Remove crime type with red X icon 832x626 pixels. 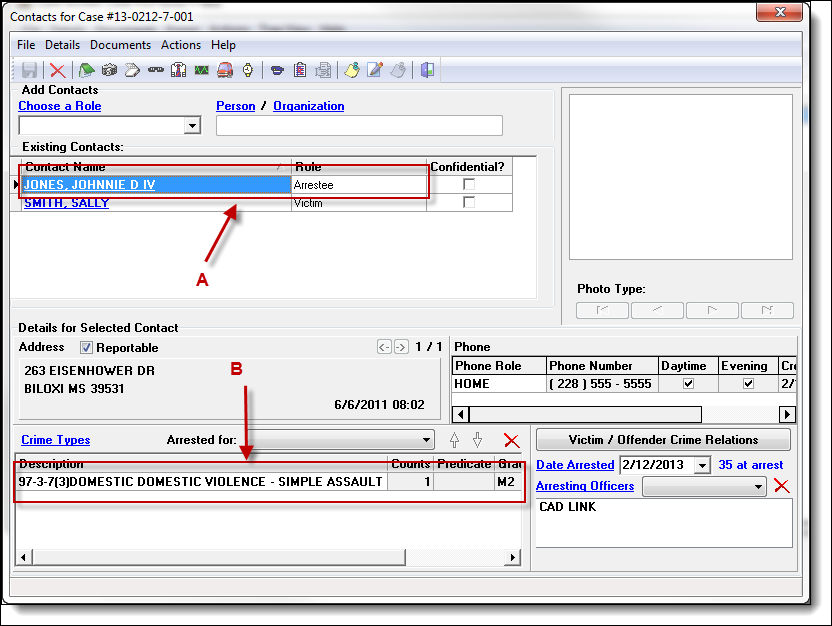click(512, 440)
